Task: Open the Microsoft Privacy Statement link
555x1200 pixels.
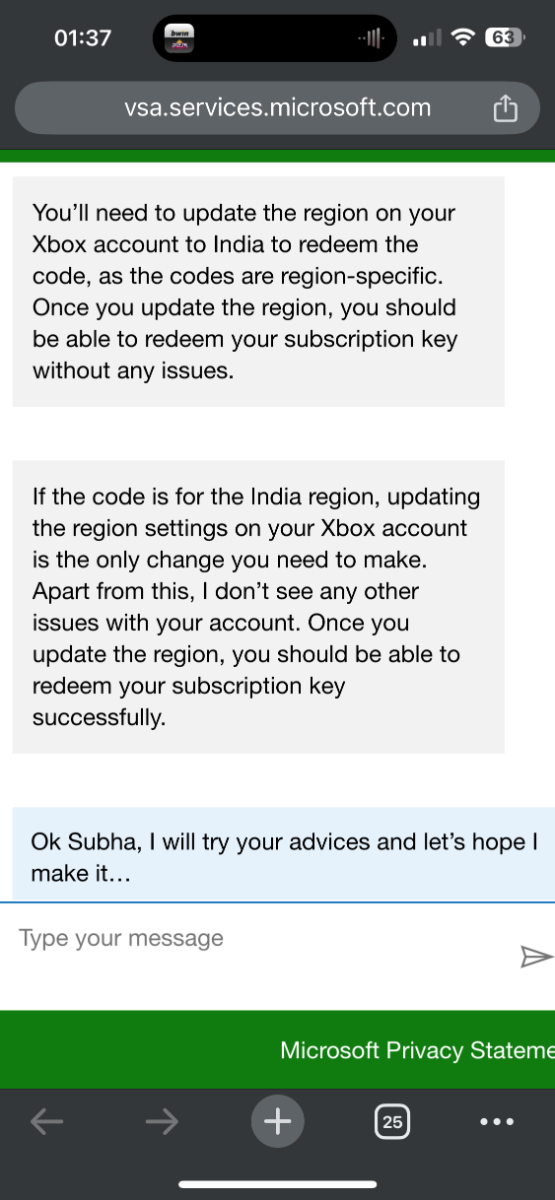Action: [417, 1050]
